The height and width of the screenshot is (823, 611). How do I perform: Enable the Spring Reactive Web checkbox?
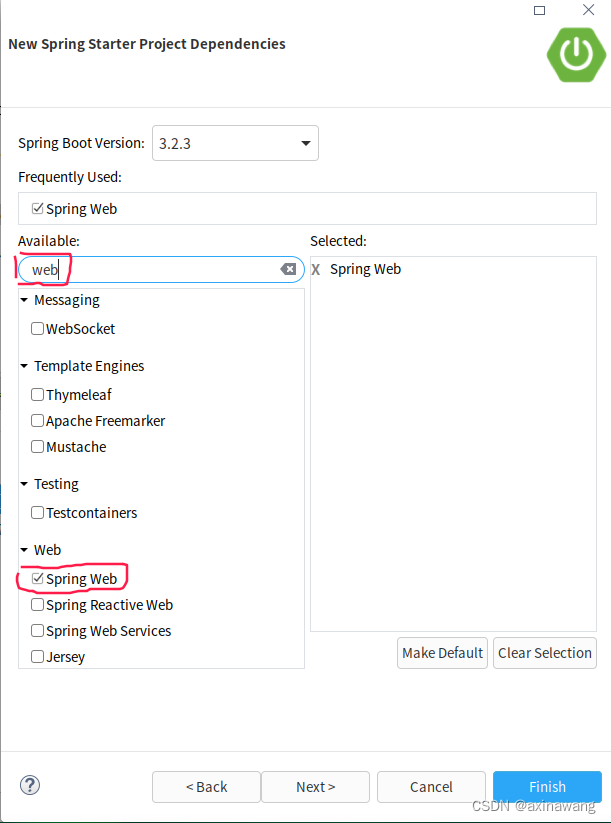[x=37, y=604]
